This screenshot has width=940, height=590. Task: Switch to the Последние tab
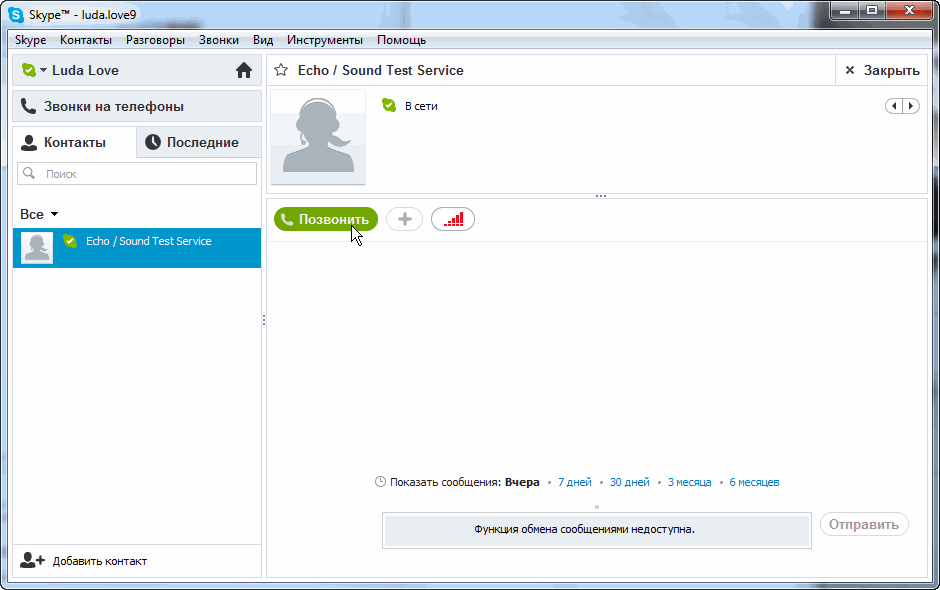click(199, 142)
